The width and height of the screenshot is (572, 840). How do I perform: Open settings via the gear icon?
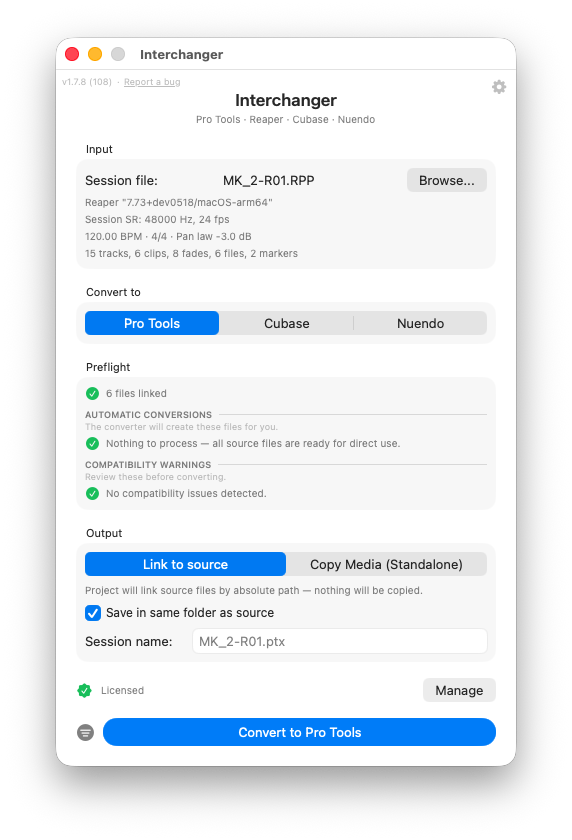[499, 87]
